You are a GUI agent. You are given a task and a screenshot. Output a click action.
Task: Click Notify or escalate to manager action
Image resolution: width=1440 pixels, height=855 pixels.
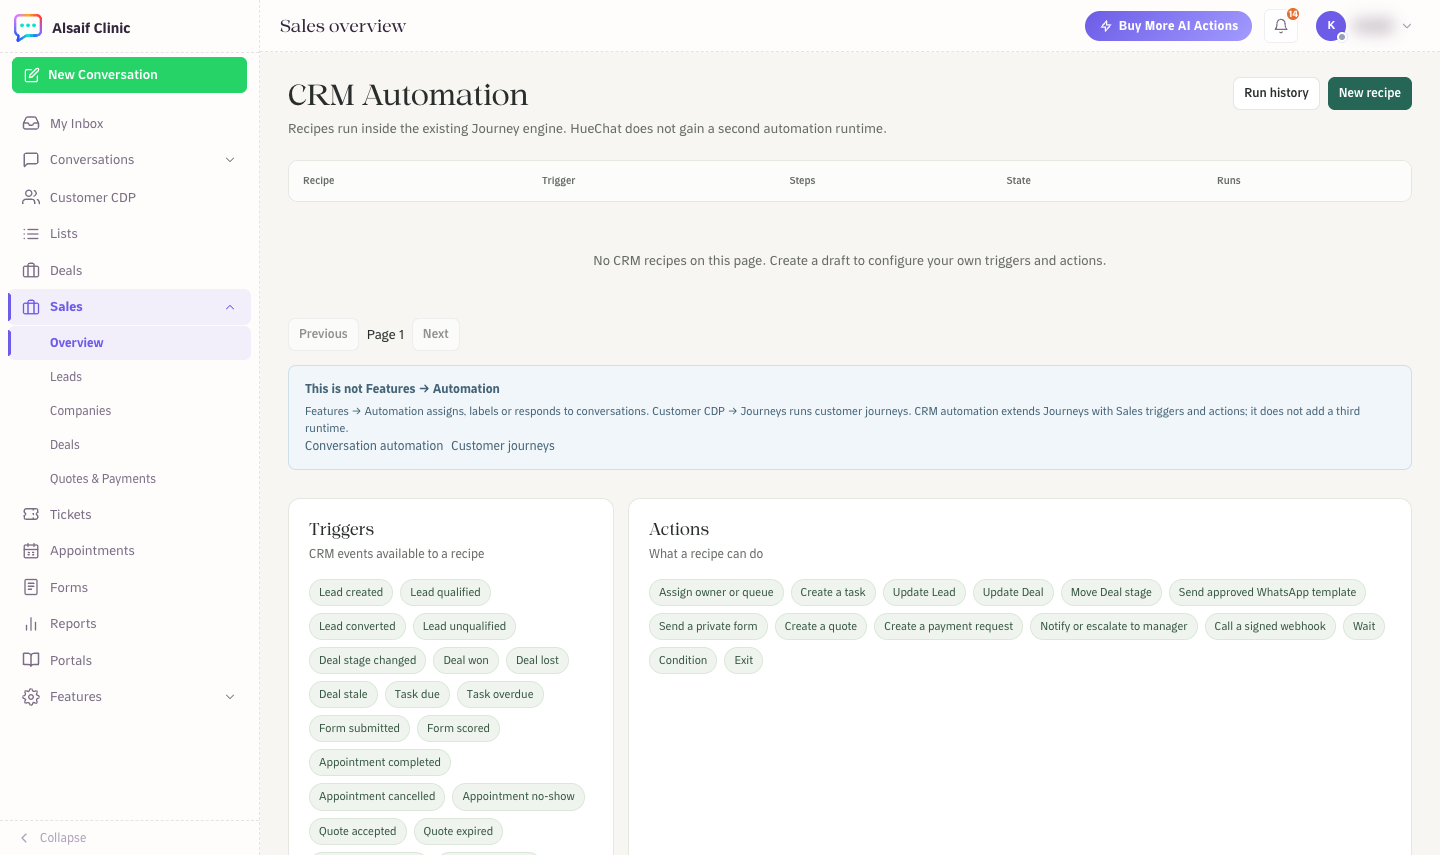1113,626
